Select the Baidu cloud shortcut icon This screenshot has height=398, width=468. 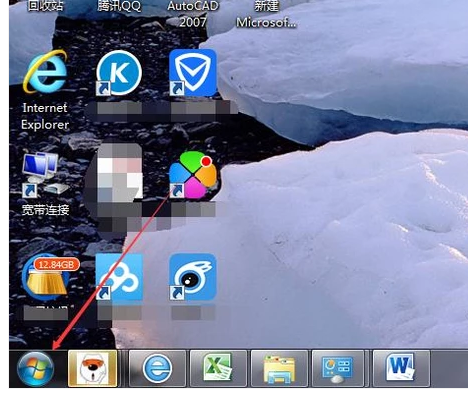[119, 277]
